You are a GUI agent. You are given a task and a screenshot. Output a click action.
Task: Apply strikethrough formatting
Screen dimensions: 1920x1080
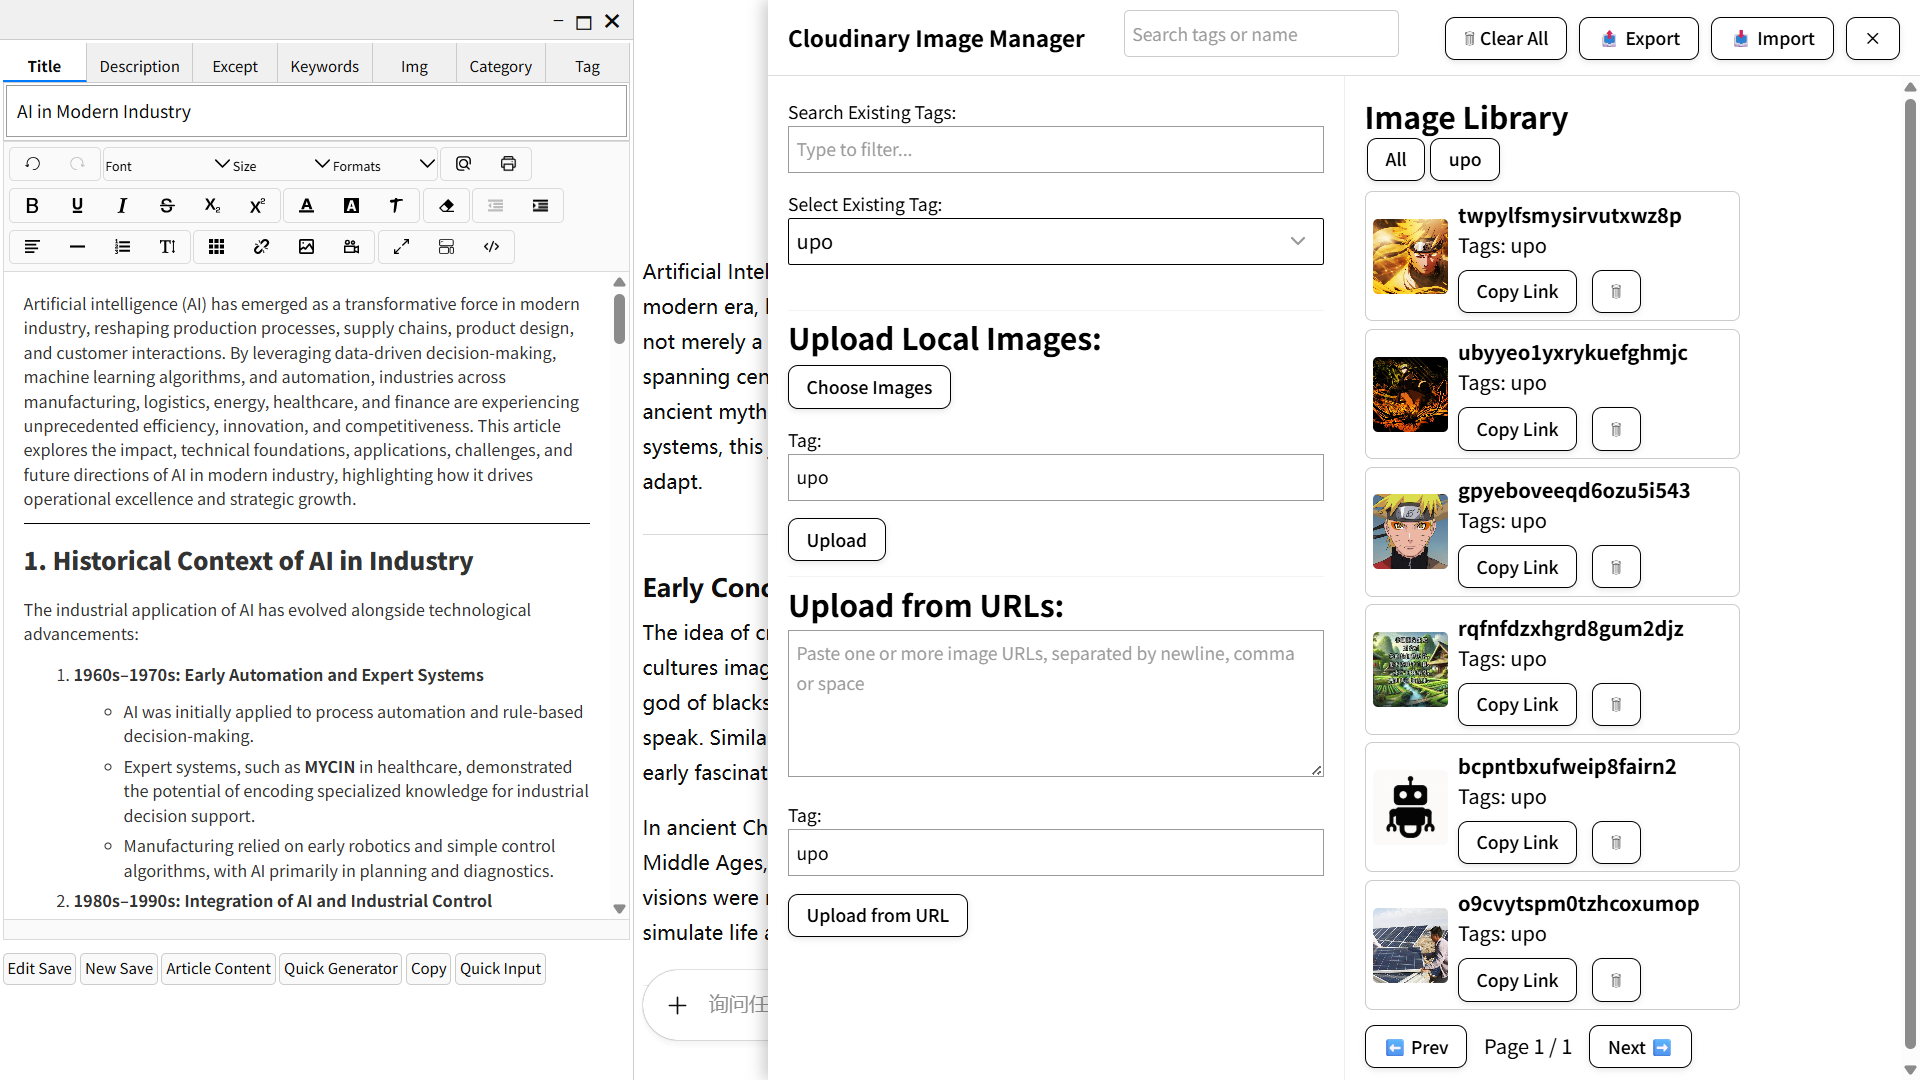[167, 206]
